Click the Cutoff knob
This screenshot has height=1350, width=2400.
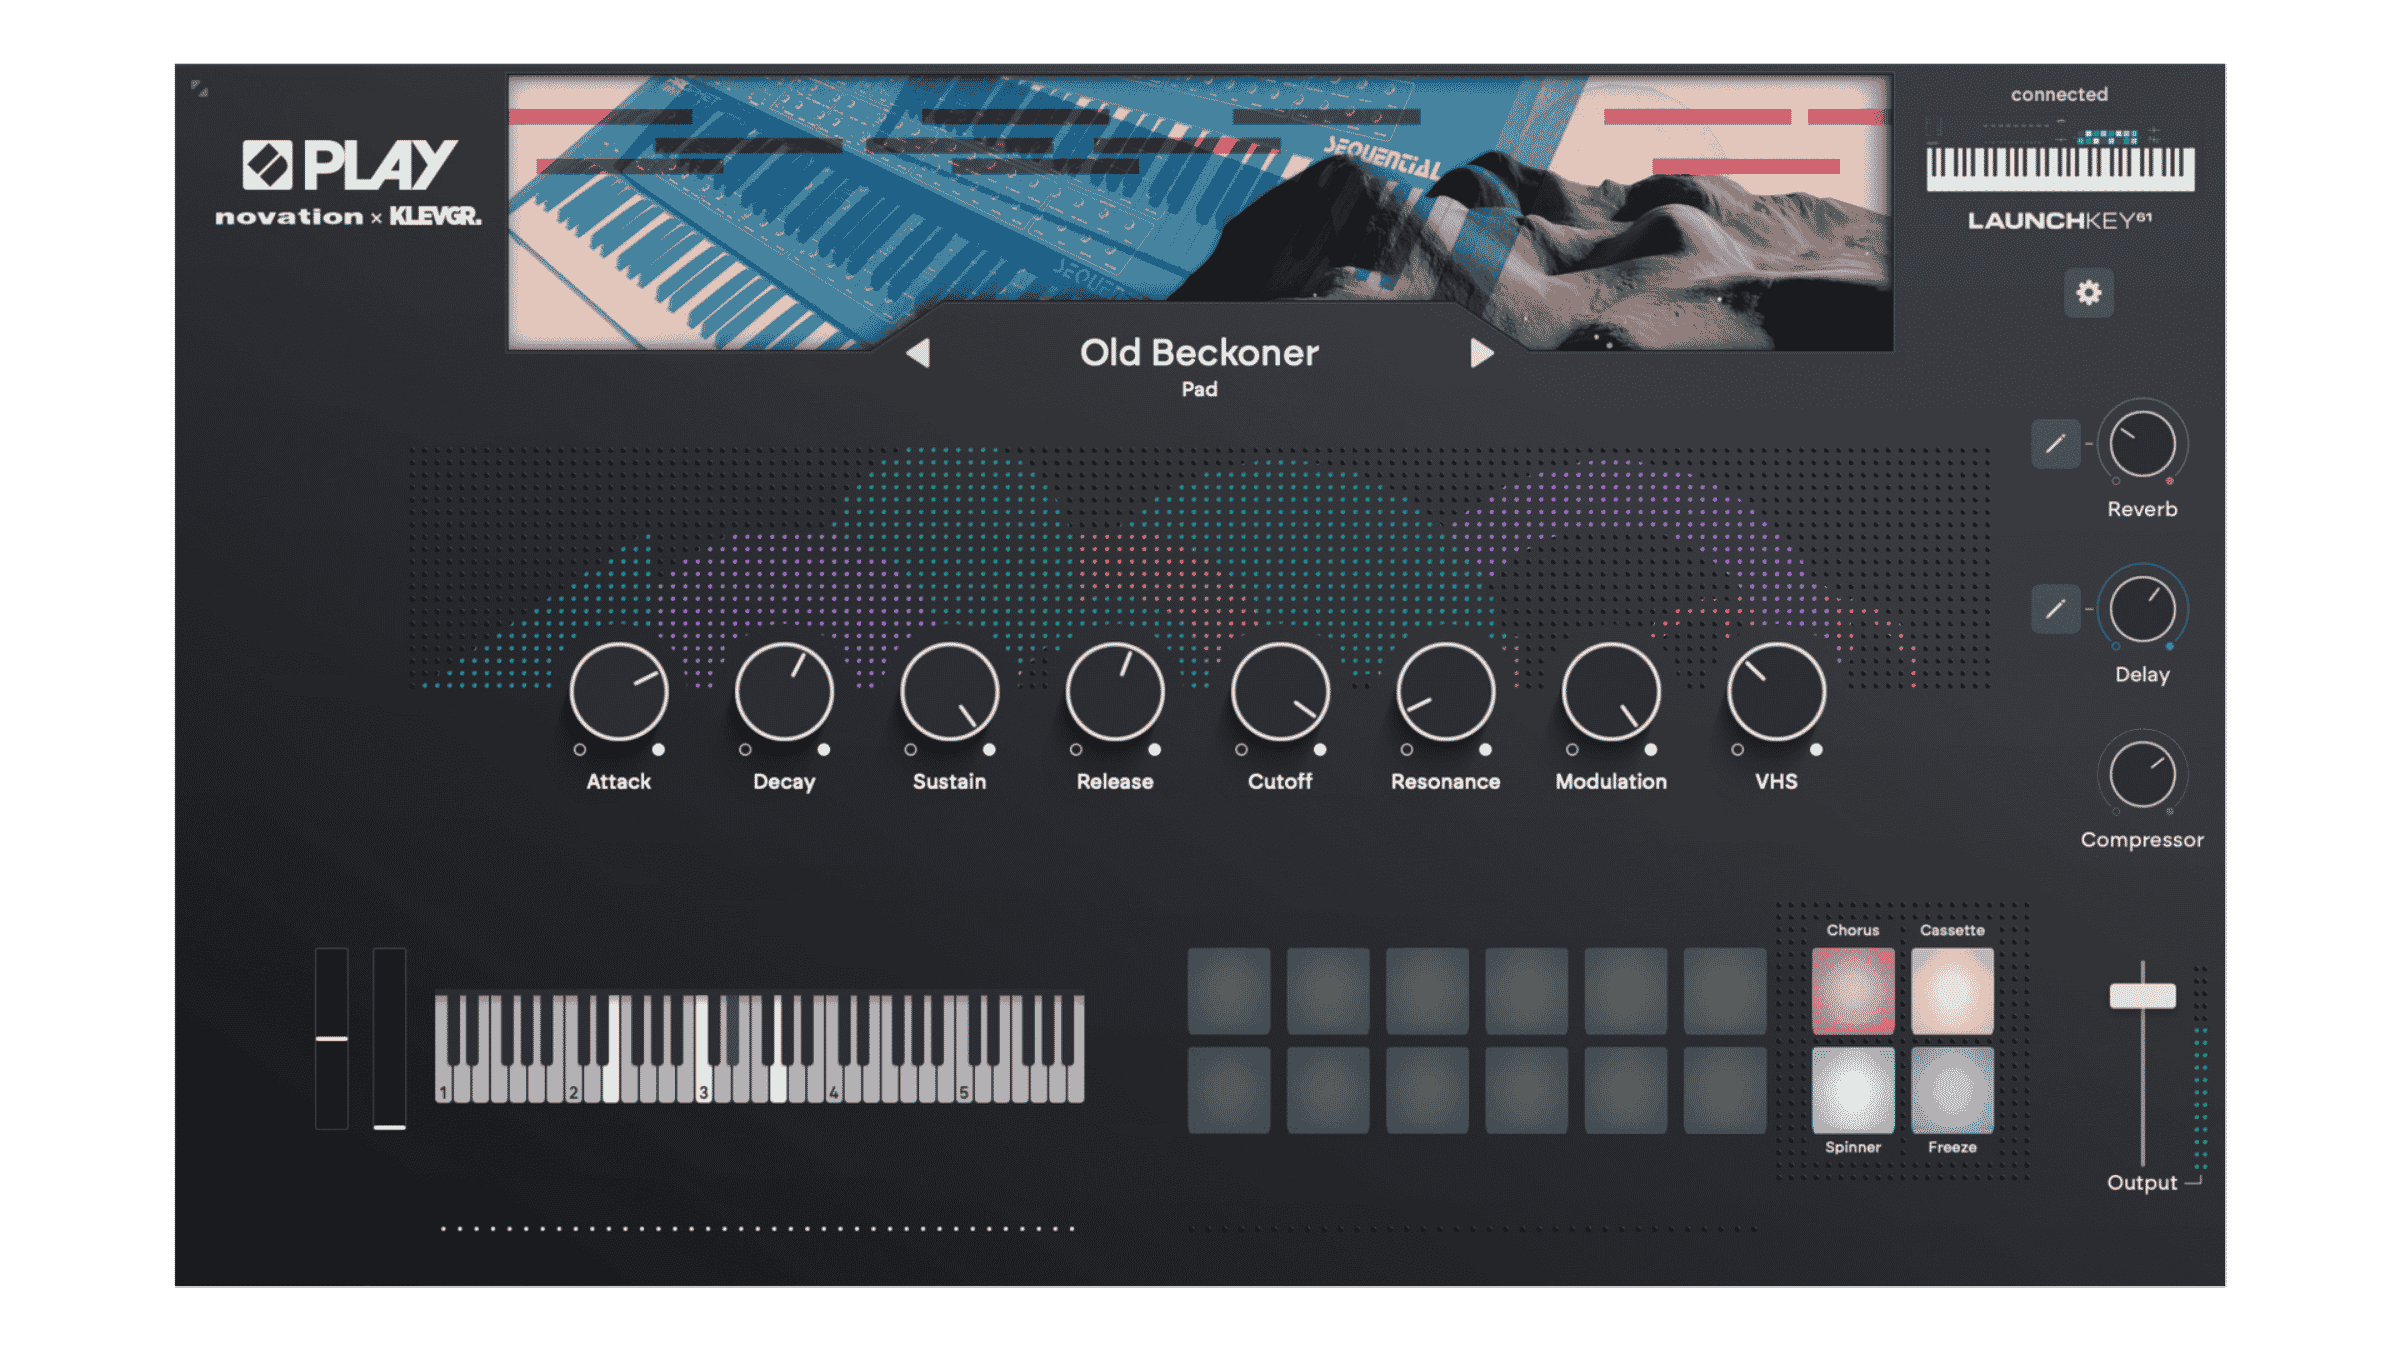(x=1280, y=692)
